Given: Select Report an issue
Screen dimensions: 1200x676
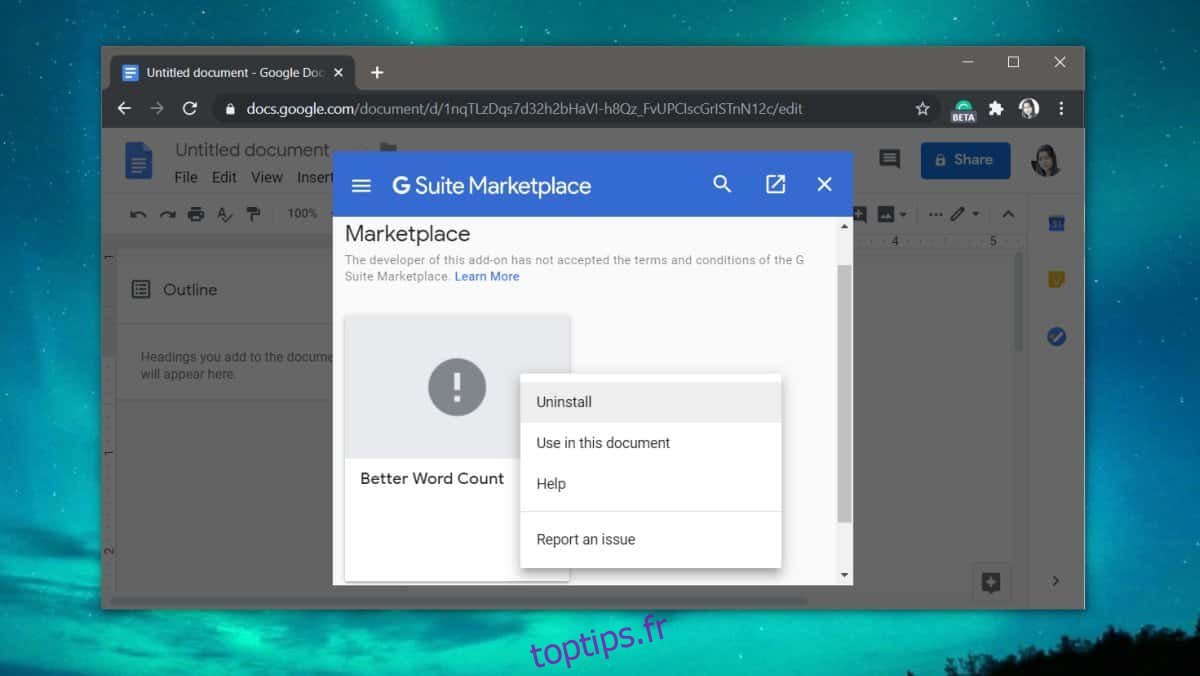Looking at the screenshot, I should [x=650, y=539].
